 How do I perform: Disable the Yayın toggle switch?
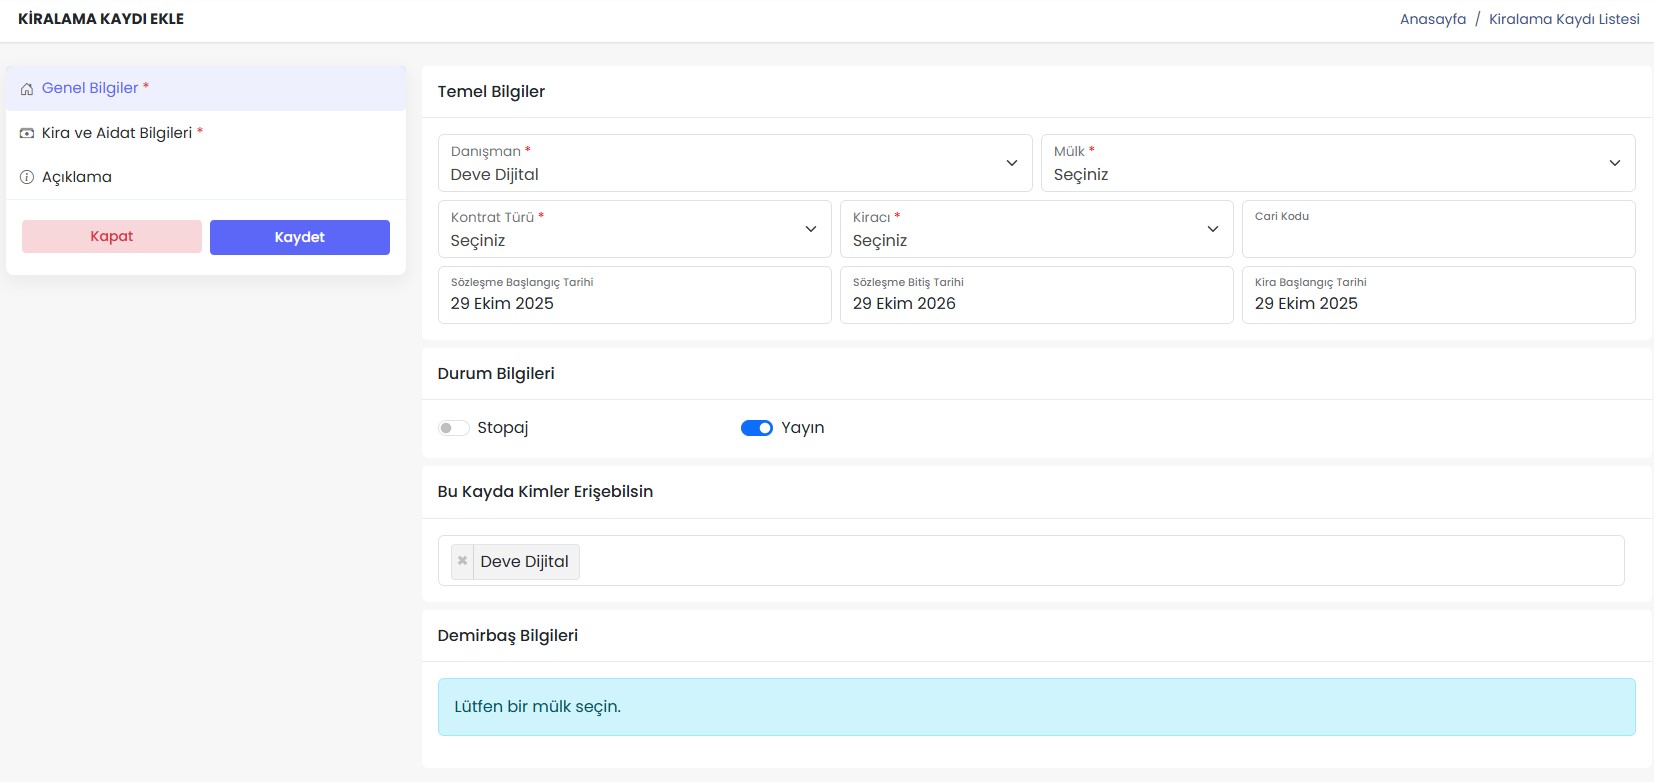point(756,428)
